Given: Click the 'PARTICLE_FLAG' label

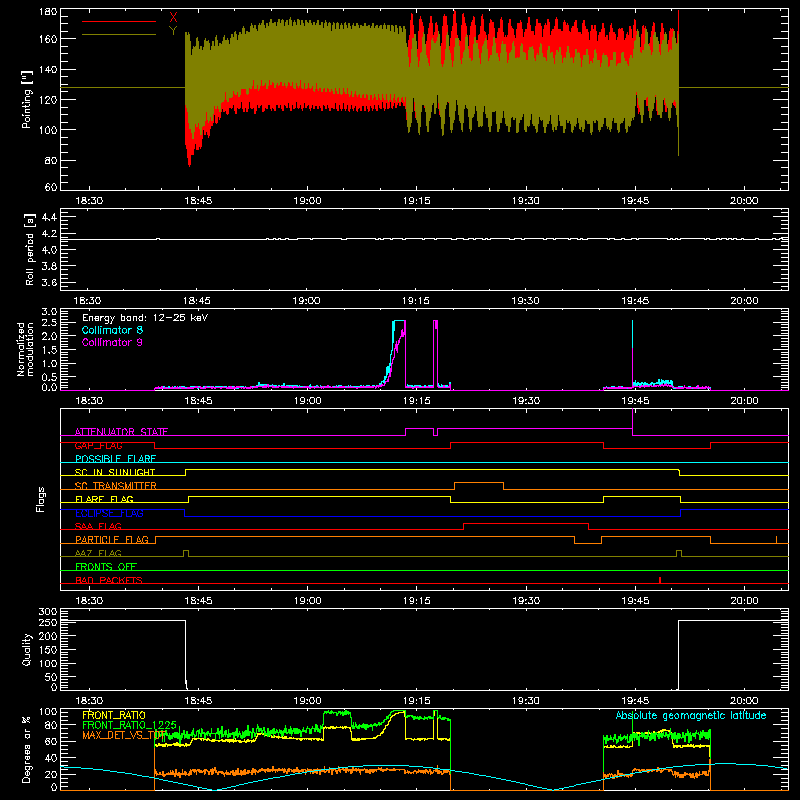Looking at the screenshot, I should click(x=112, y=540).
